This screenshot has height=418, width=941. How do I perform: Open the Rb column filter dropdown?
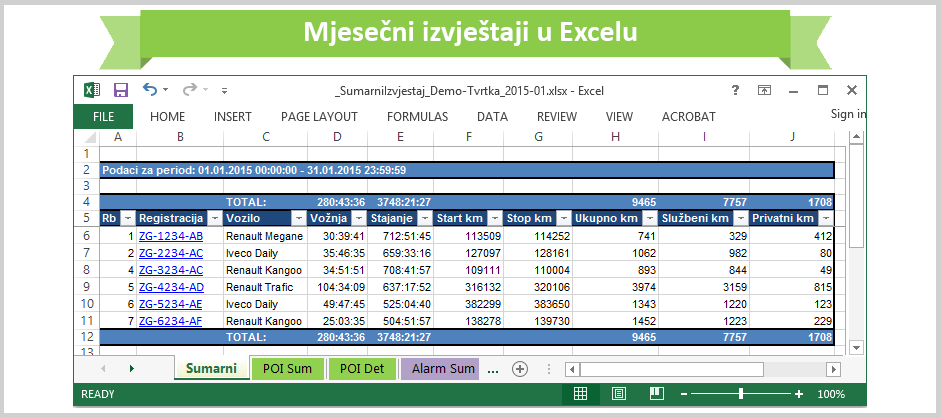click(129, 218)
